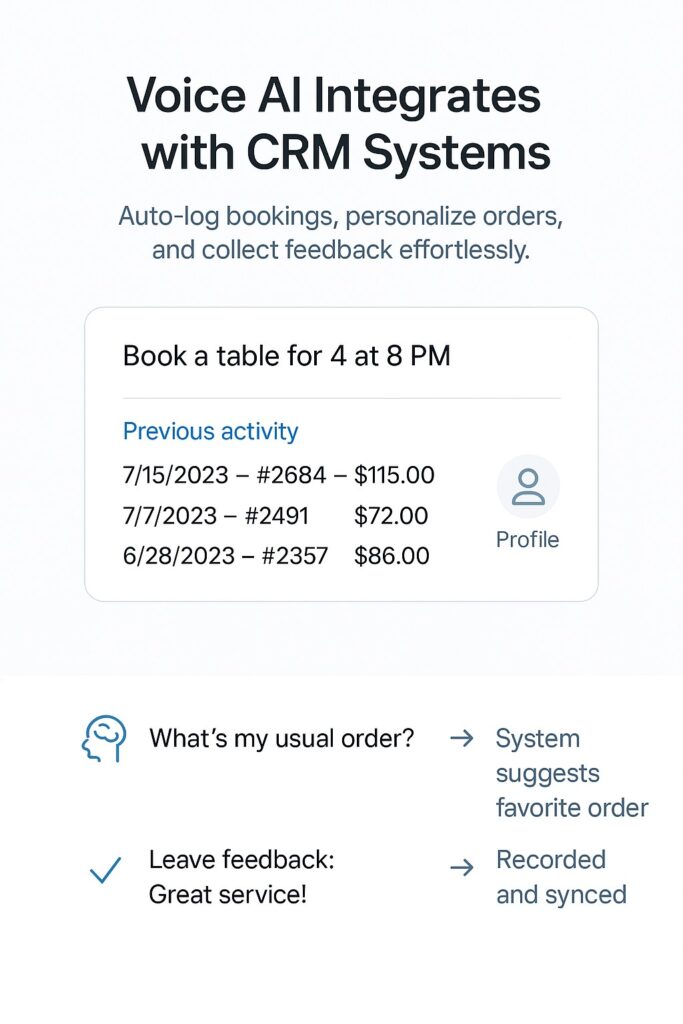Click the "Recorded and synced" result text

pyautogui.click(x=561, y=877)
